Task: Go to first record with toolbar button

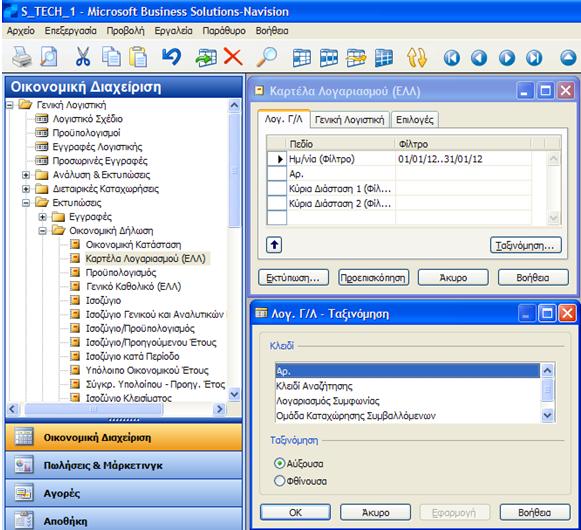Action: pyautogui.click(x=451, y=58)
